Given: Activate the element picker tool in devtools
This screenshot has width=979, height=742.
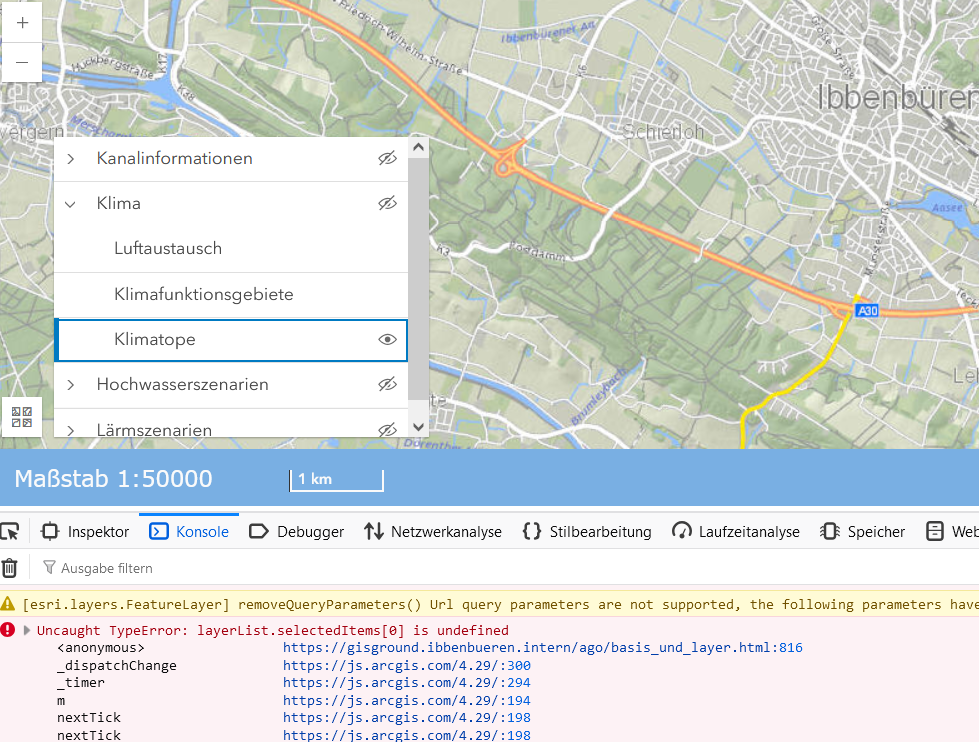Looking at the screenshot, I should 11,531.
